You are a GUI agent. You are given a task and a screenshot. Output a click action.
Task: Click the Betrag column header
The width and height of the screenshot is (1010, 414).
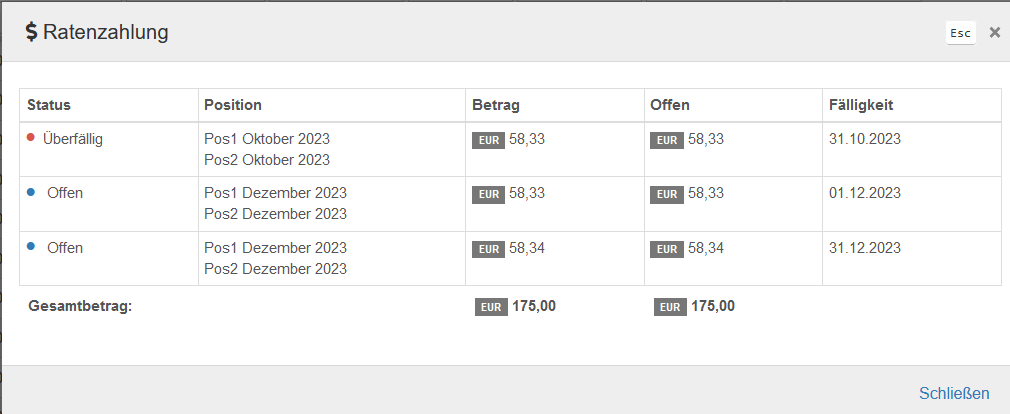pos(496,105)
